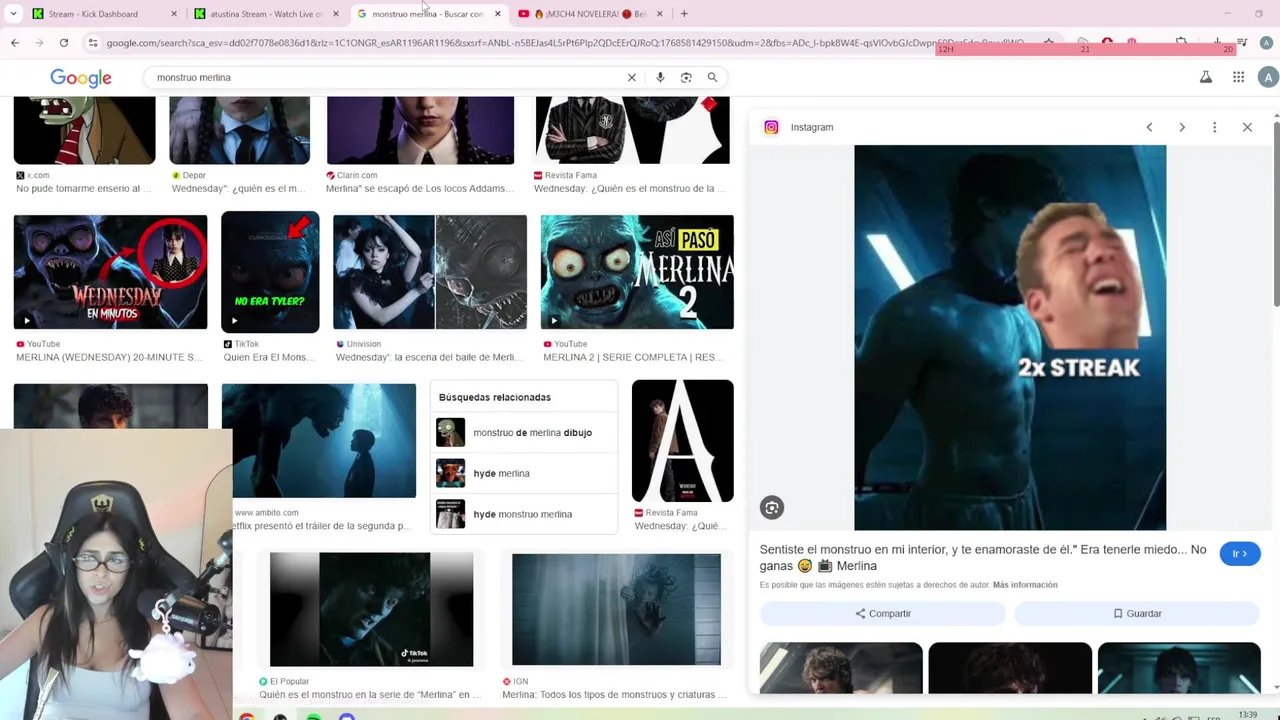Bookmark this page with the star icon
This screenshot has height=720, width=1280.
pos(1048,43)
